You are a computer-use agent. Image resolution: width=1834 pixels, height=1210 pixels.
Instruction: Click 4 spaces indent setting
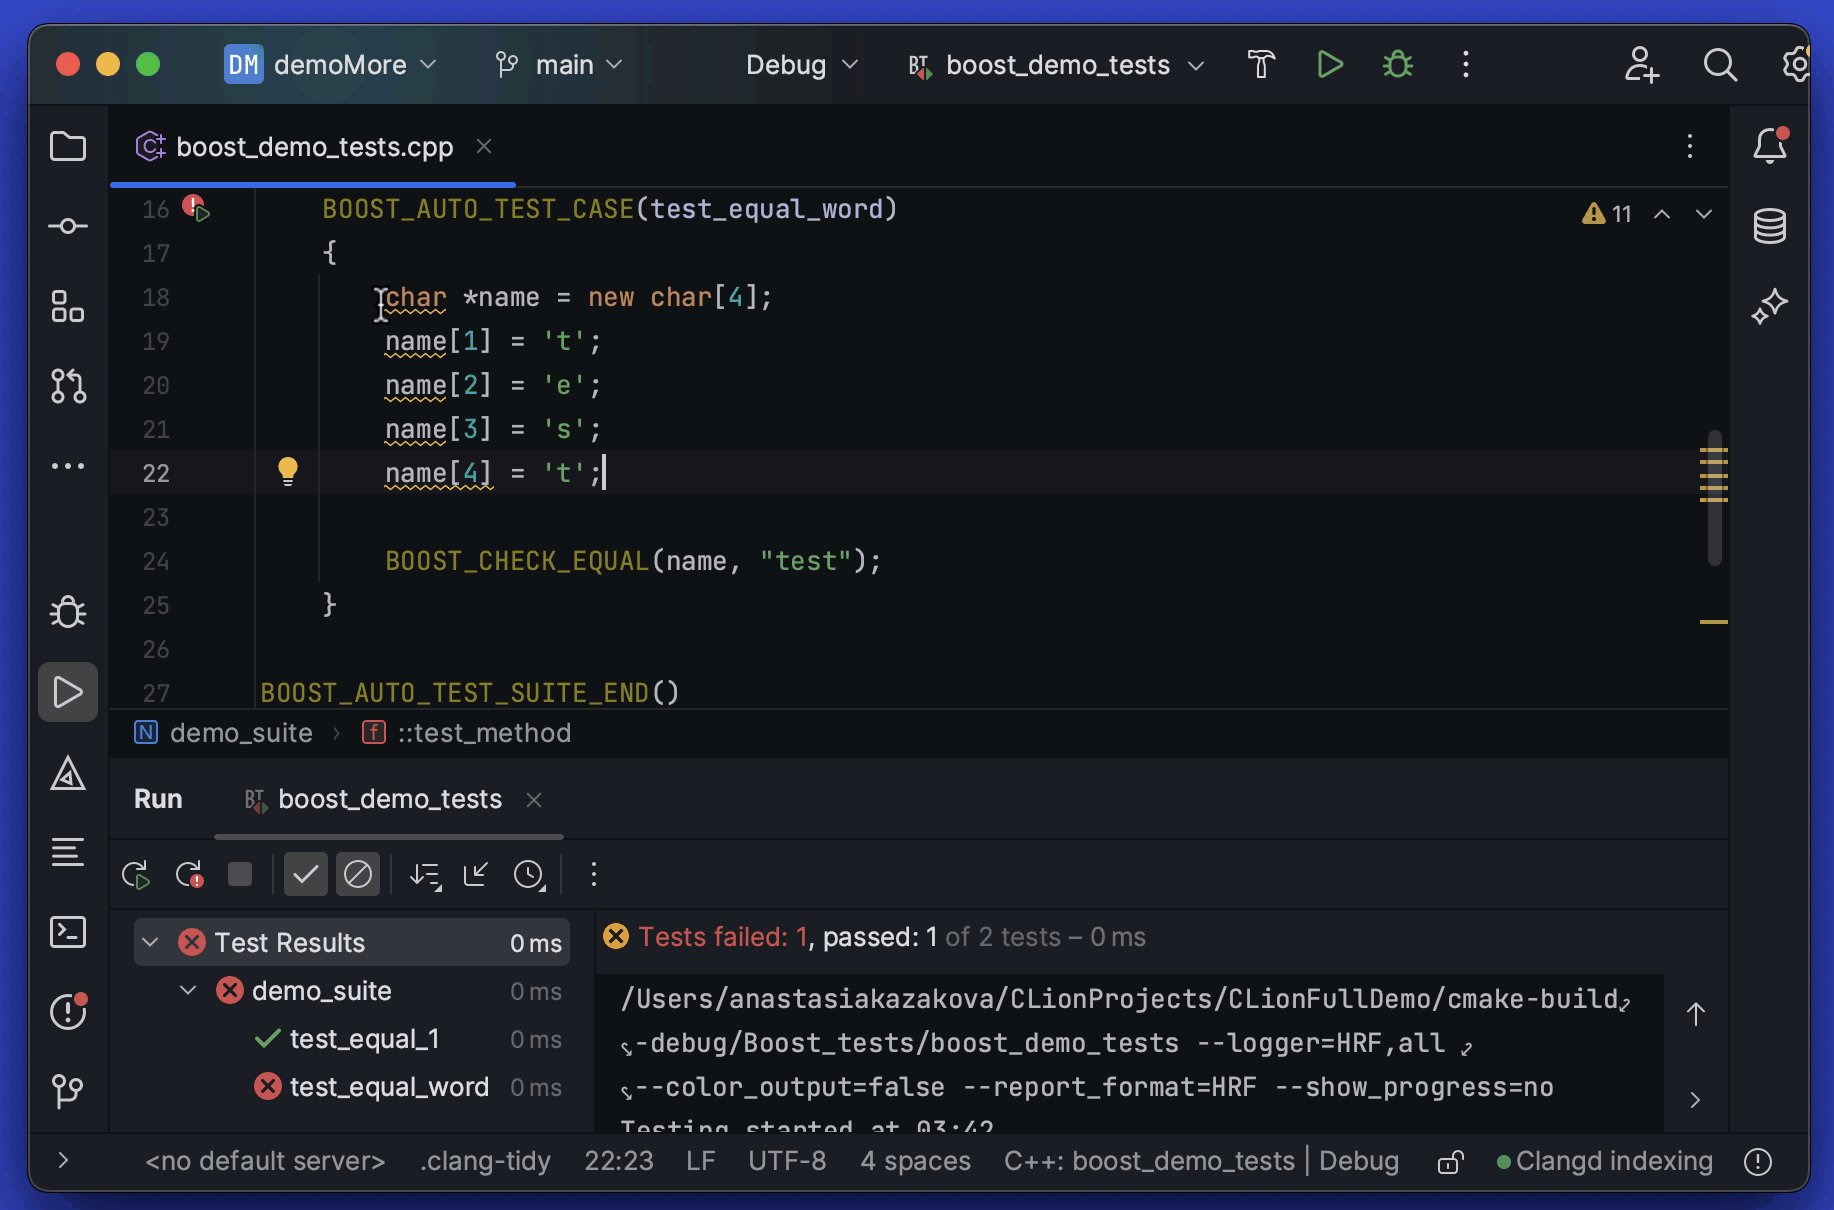click(x=915, y=1161)
